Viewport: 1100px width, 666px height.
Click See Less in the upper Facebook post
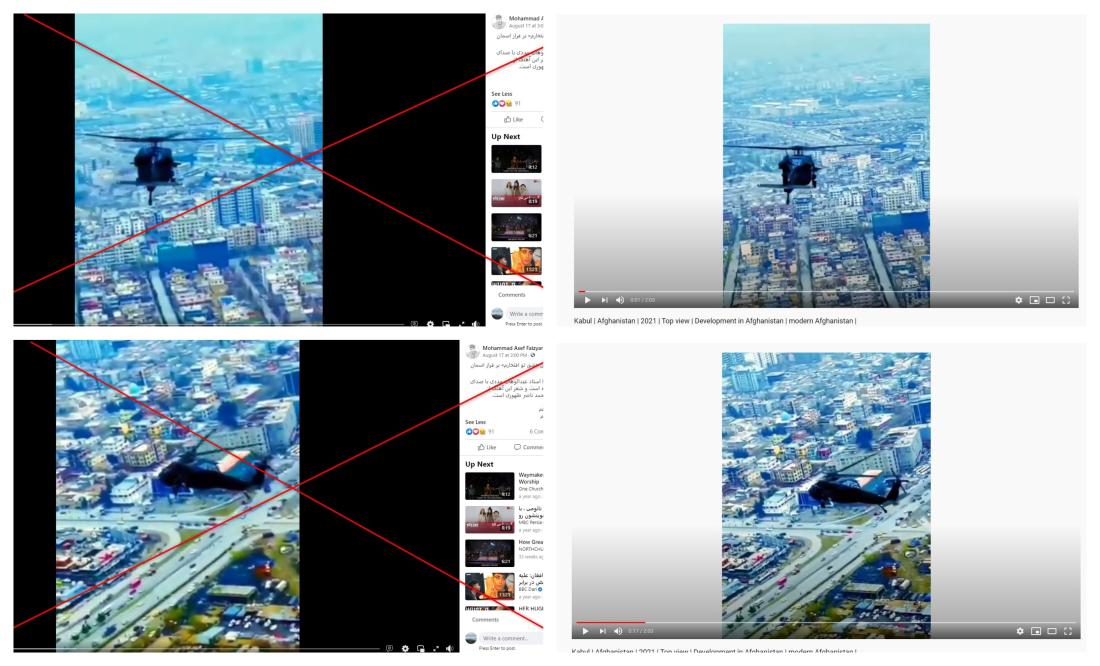point(502,94)
